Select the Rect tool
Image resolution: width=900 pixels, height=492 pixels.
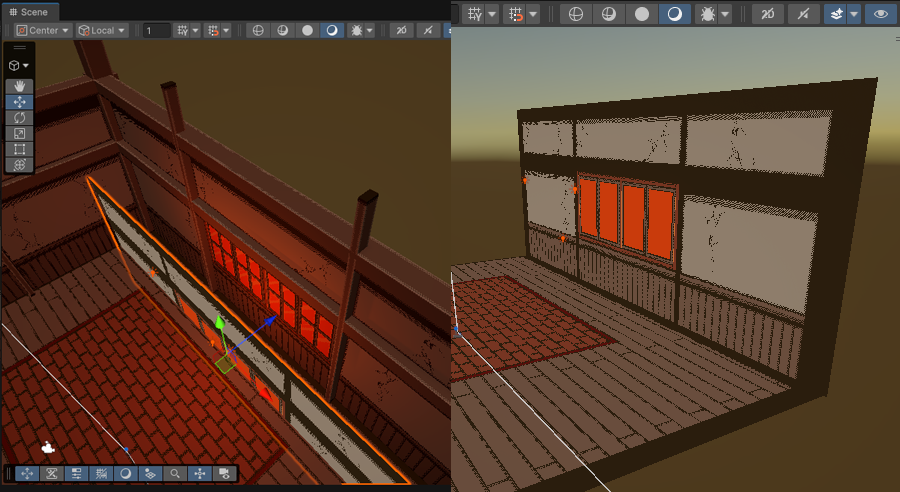pyautogui.click(x=20, y=149)
